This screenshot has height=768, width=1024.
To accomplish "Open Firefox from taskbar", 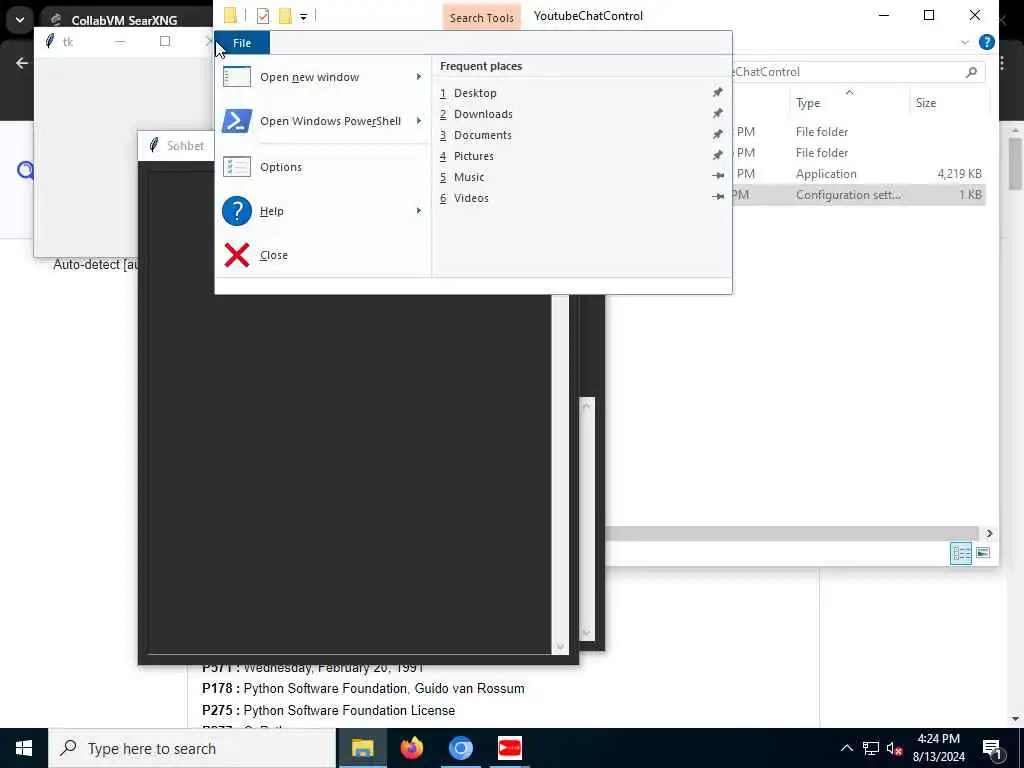I will pyautogui.click(x=411, y=748).
